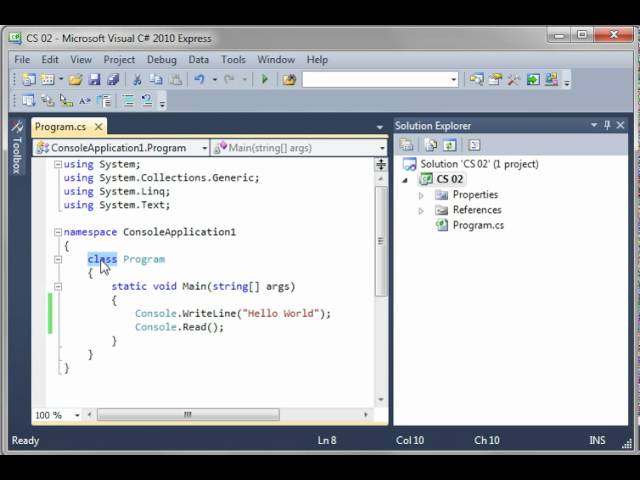Refresh the Solution Explorer tree

[x=450, y=144]
